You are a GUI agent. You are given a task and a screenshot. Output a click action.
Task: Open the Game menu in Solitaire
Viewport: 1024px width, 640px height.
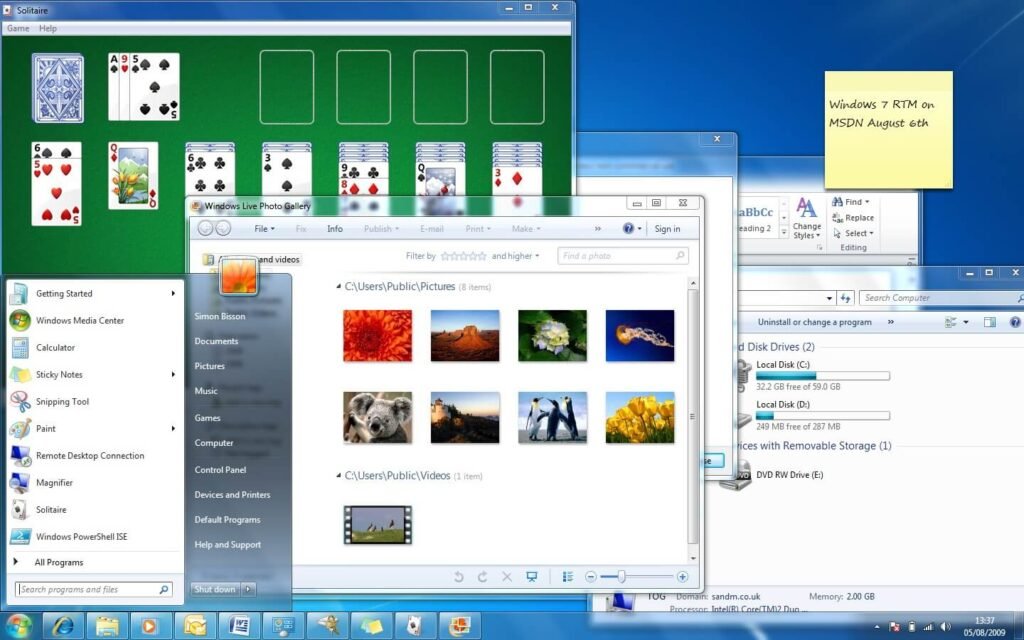[18, 28]
